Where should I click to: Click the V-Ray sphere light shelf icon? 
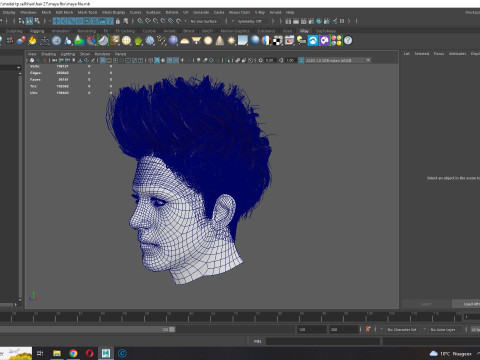click(x=208, y=41)
